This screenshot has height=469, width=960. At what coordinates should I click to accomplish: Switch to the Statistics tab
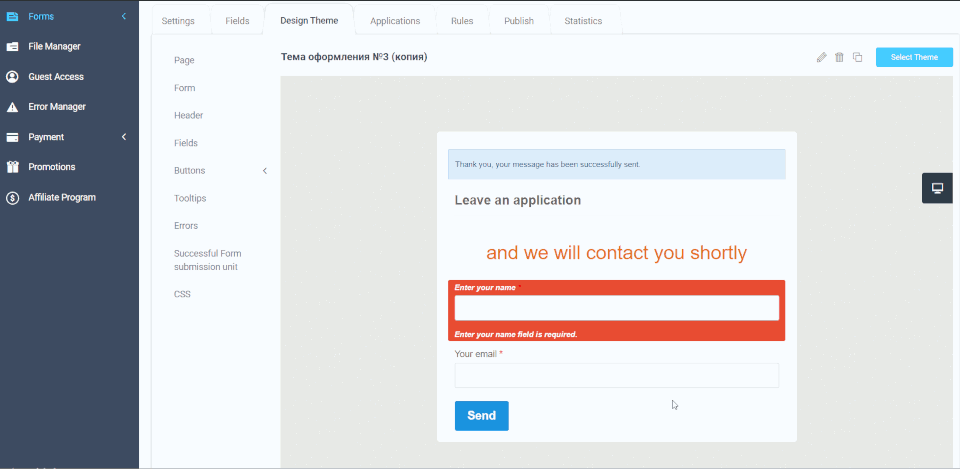(x=583, y=21)
